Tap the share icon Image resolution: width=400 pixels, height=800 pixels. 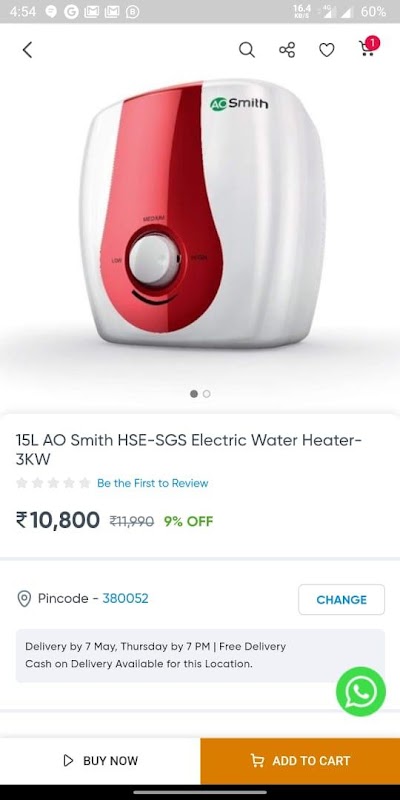pos(287,49)
